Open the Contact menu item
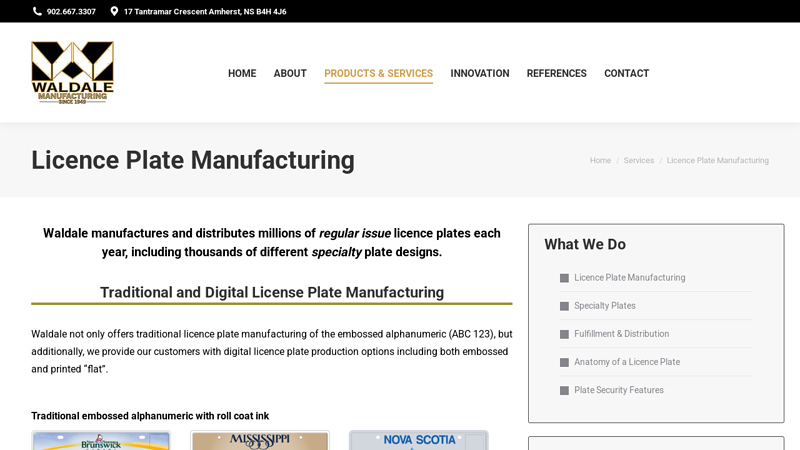Image resolution: width=800 pixels, height=450 pixels. pyautogui.click(x=627, y=73)
